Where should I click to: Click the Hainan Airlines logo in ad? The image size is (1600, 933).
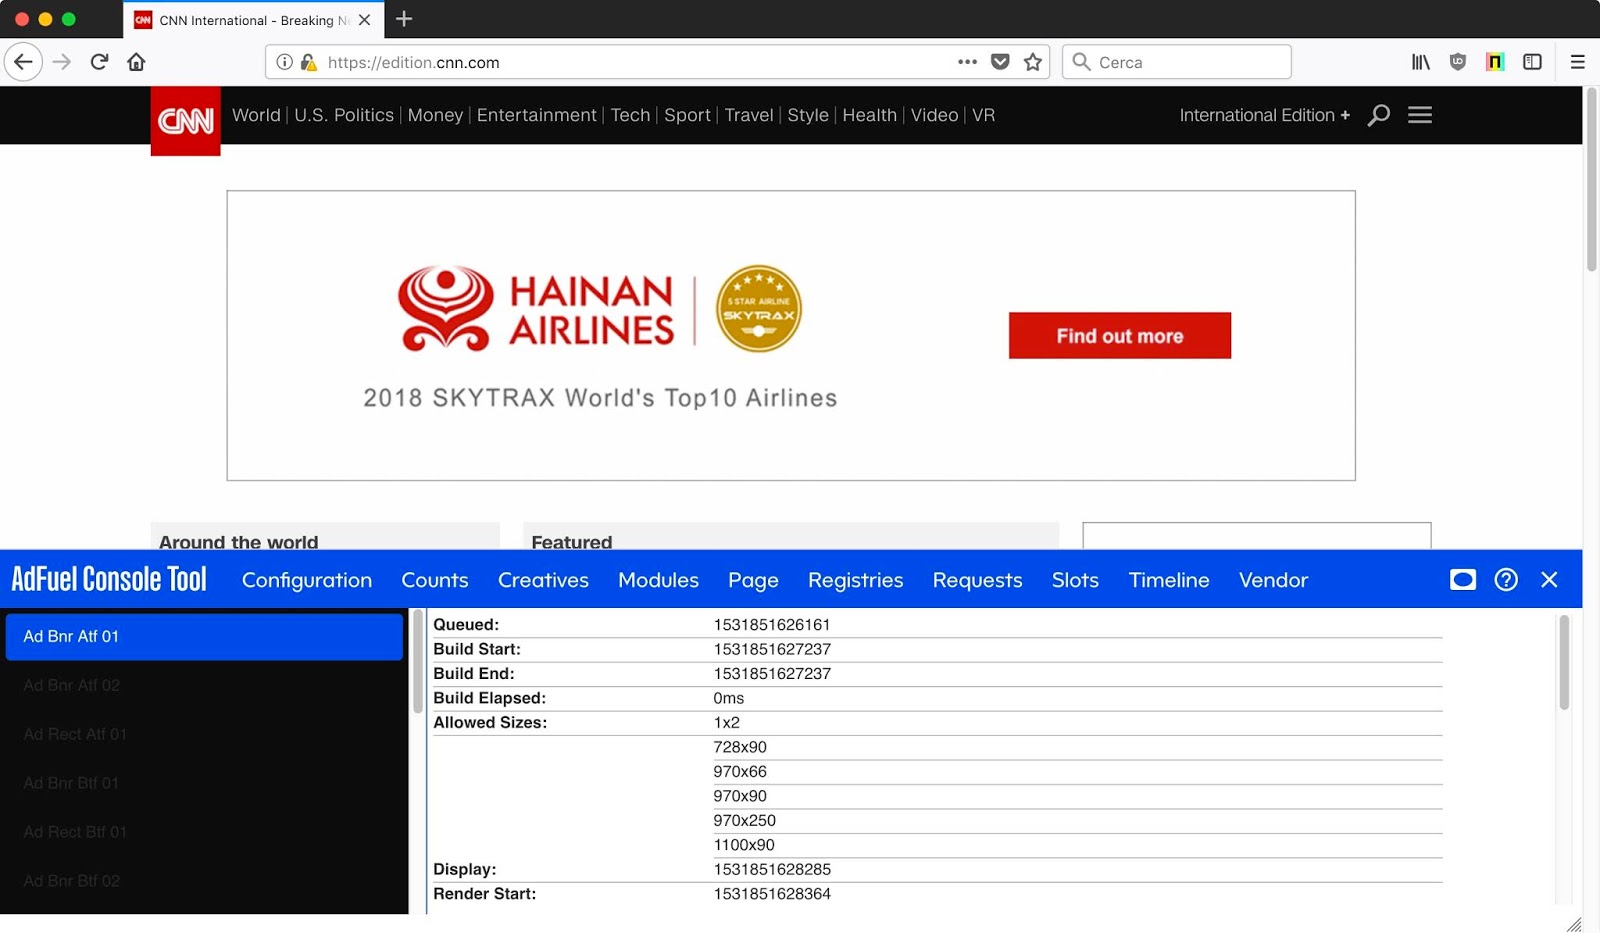(536, 309)
